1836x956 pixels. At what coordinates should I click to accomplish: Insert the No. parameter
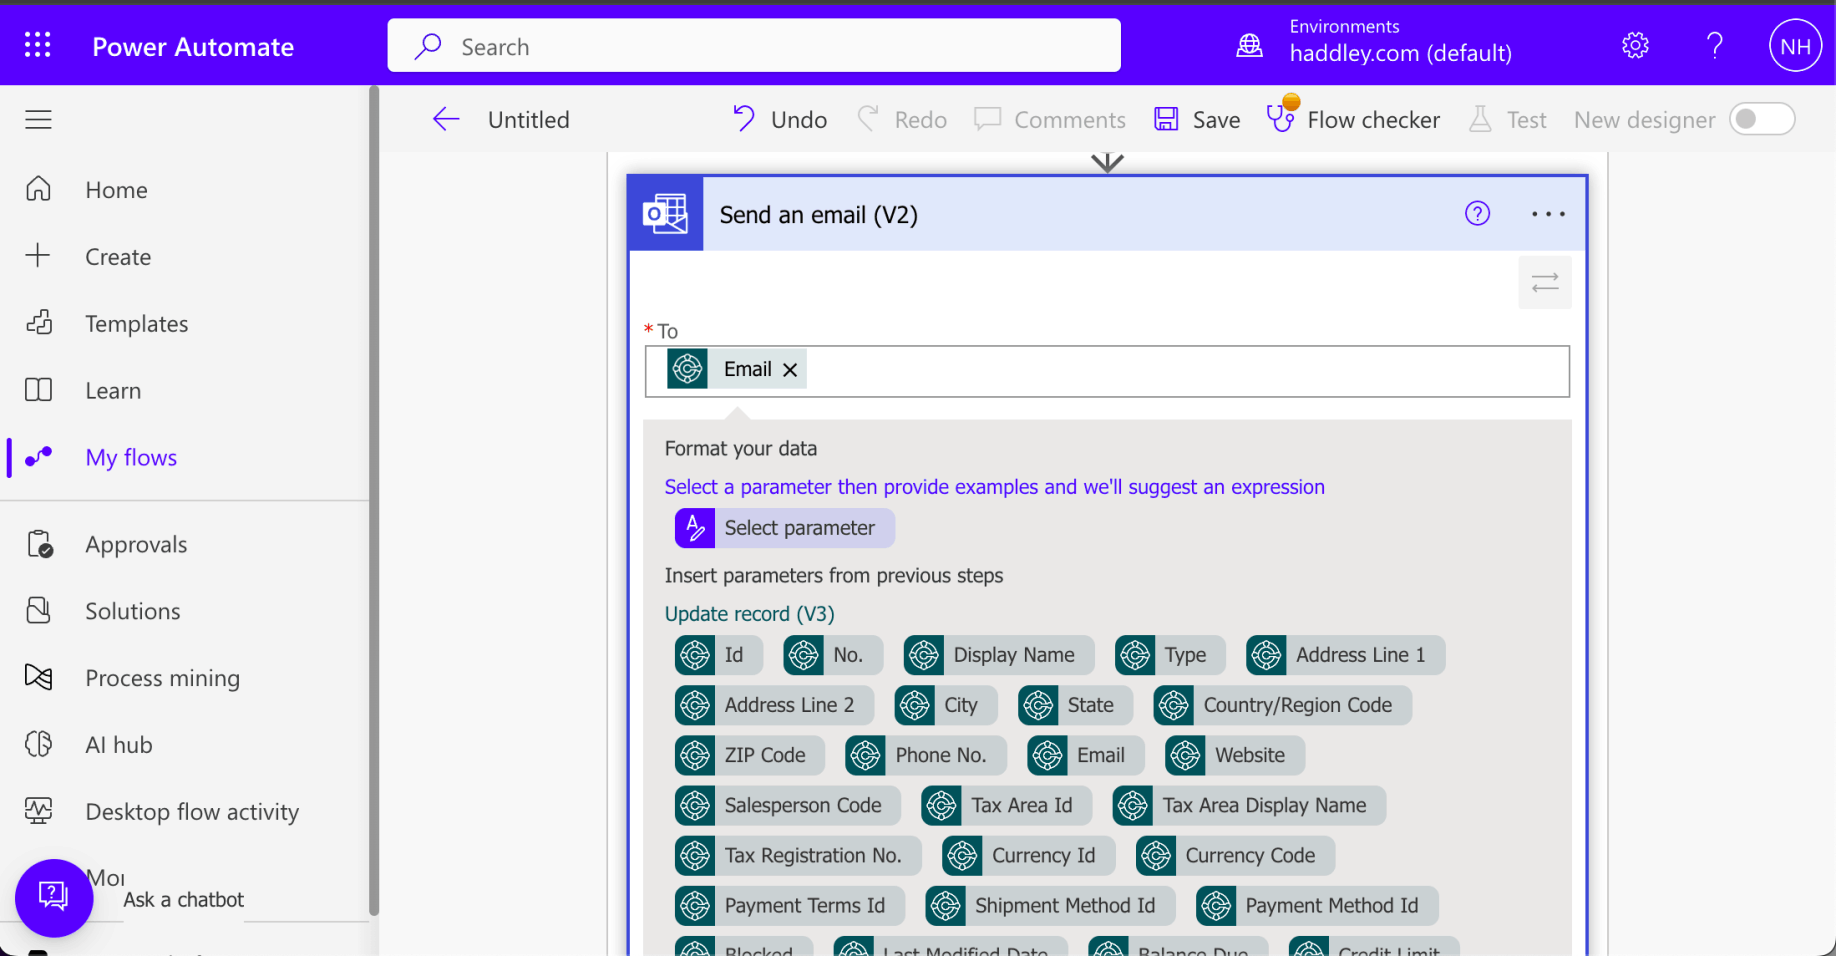point(833,655)
